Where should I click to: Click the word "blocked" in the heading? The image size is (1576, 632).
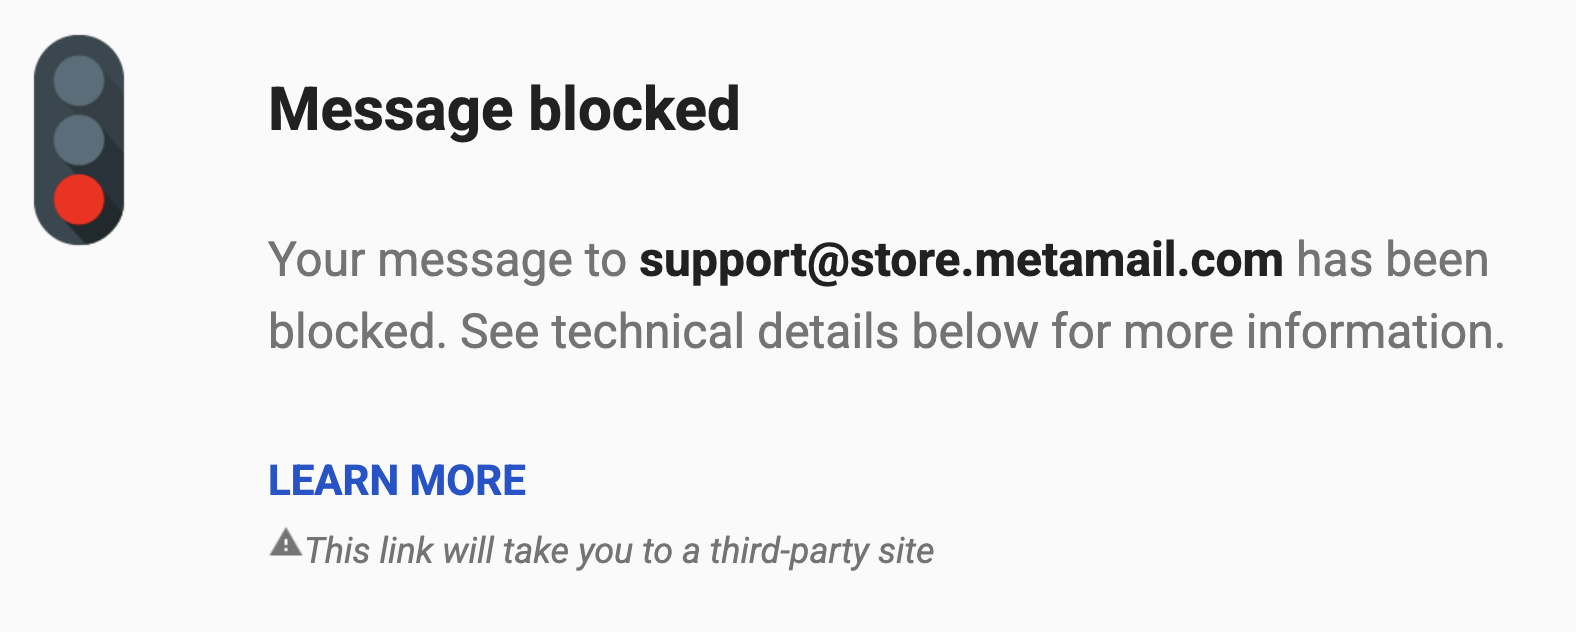[634, 109]
